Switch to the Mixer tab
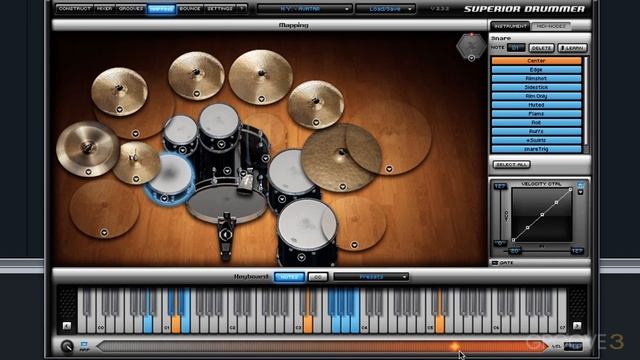 click(104, 9)
